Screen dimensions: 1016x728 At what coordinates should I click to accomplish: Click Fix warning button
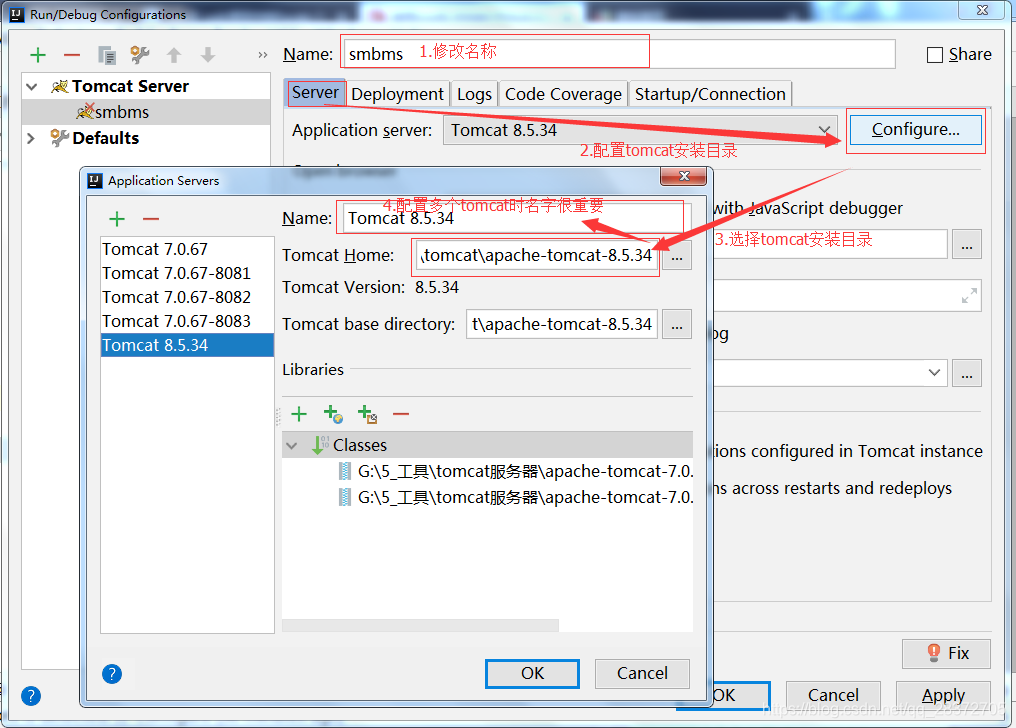(x=946, y=654)
